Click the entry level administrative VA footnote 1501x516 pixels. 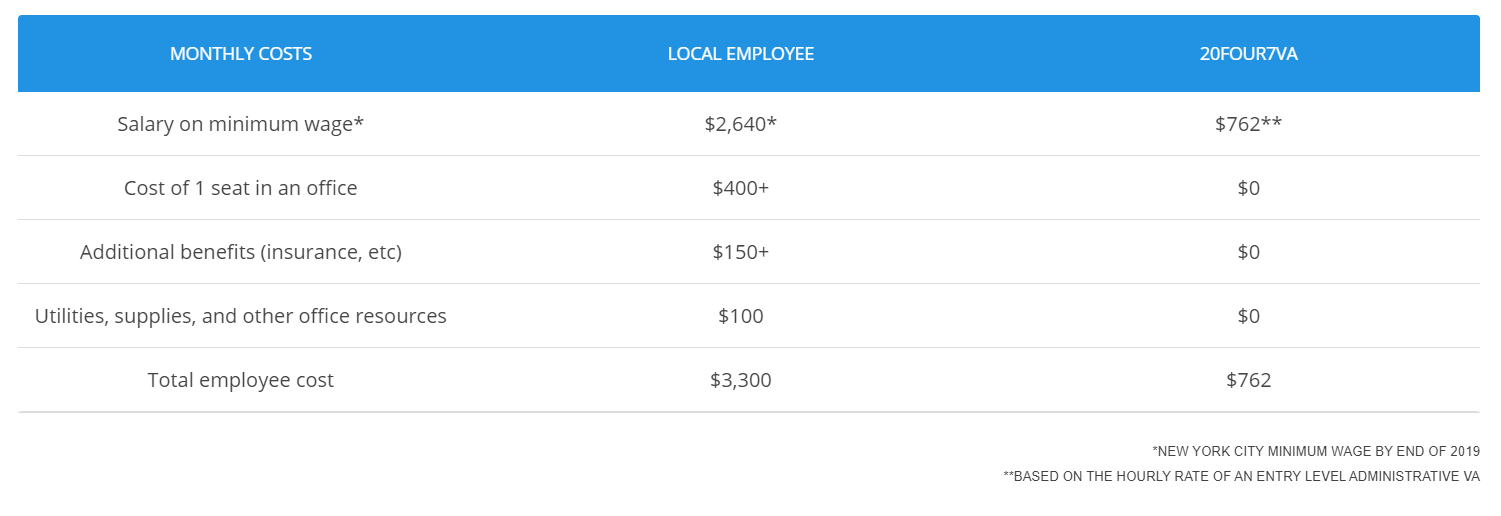[1241, 477]
